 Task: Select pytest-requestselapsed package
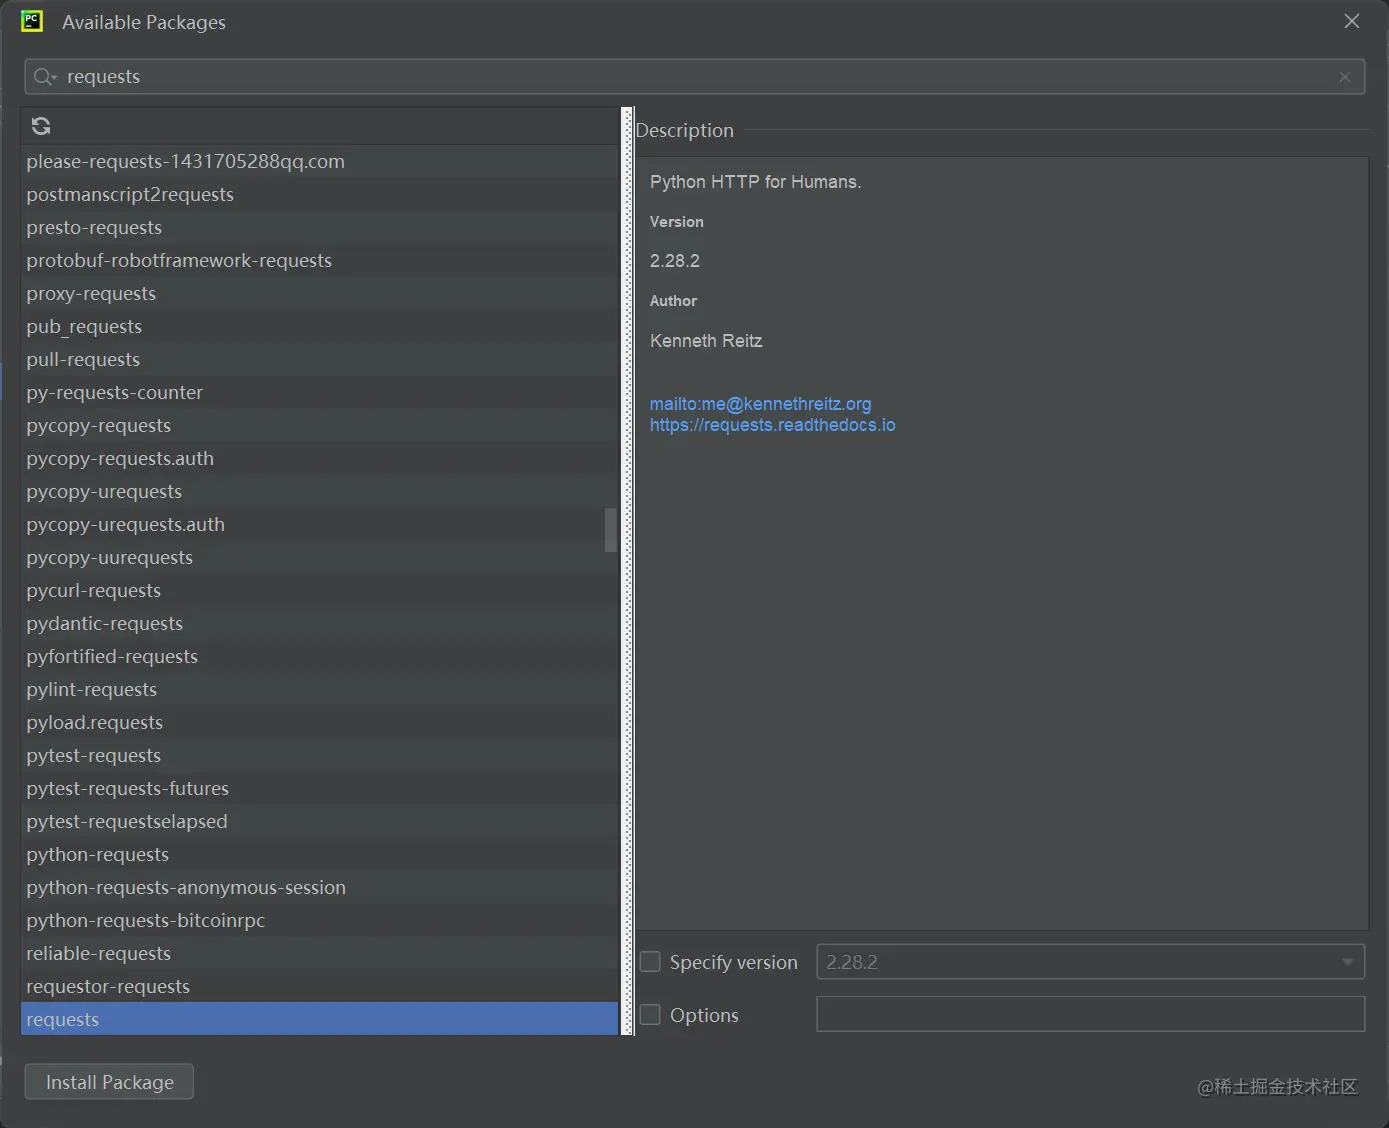pyautogui.click(x=320, y=821)
